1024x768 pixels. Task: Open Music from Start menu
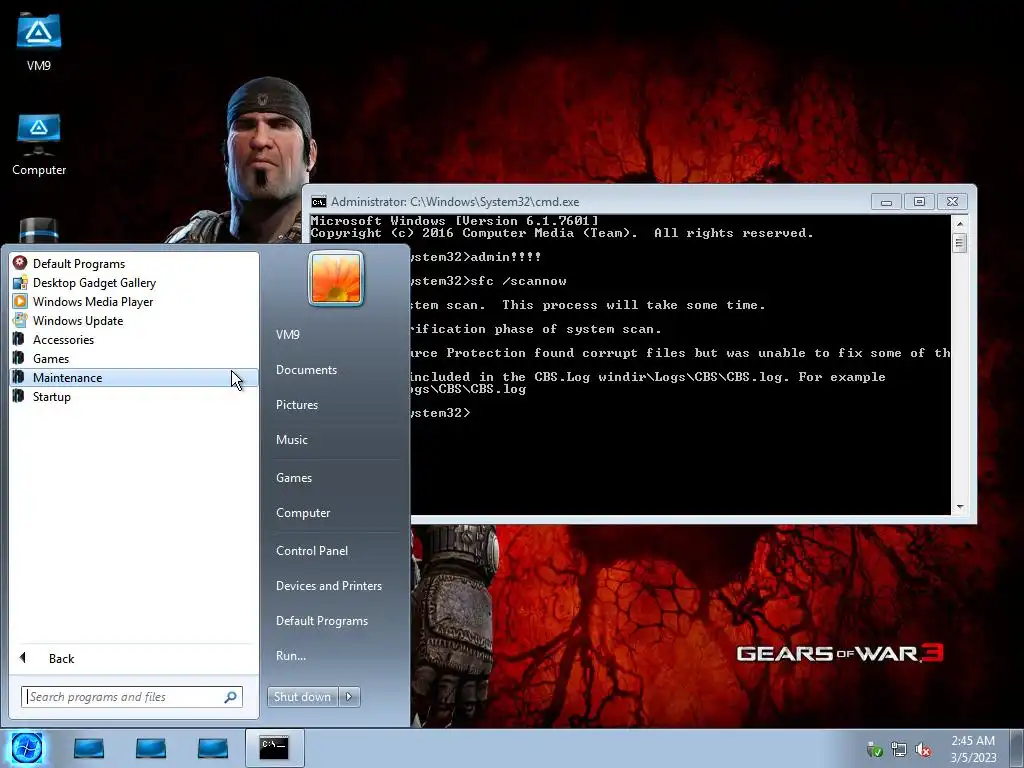pyautogui.click(x=291, y=440)
